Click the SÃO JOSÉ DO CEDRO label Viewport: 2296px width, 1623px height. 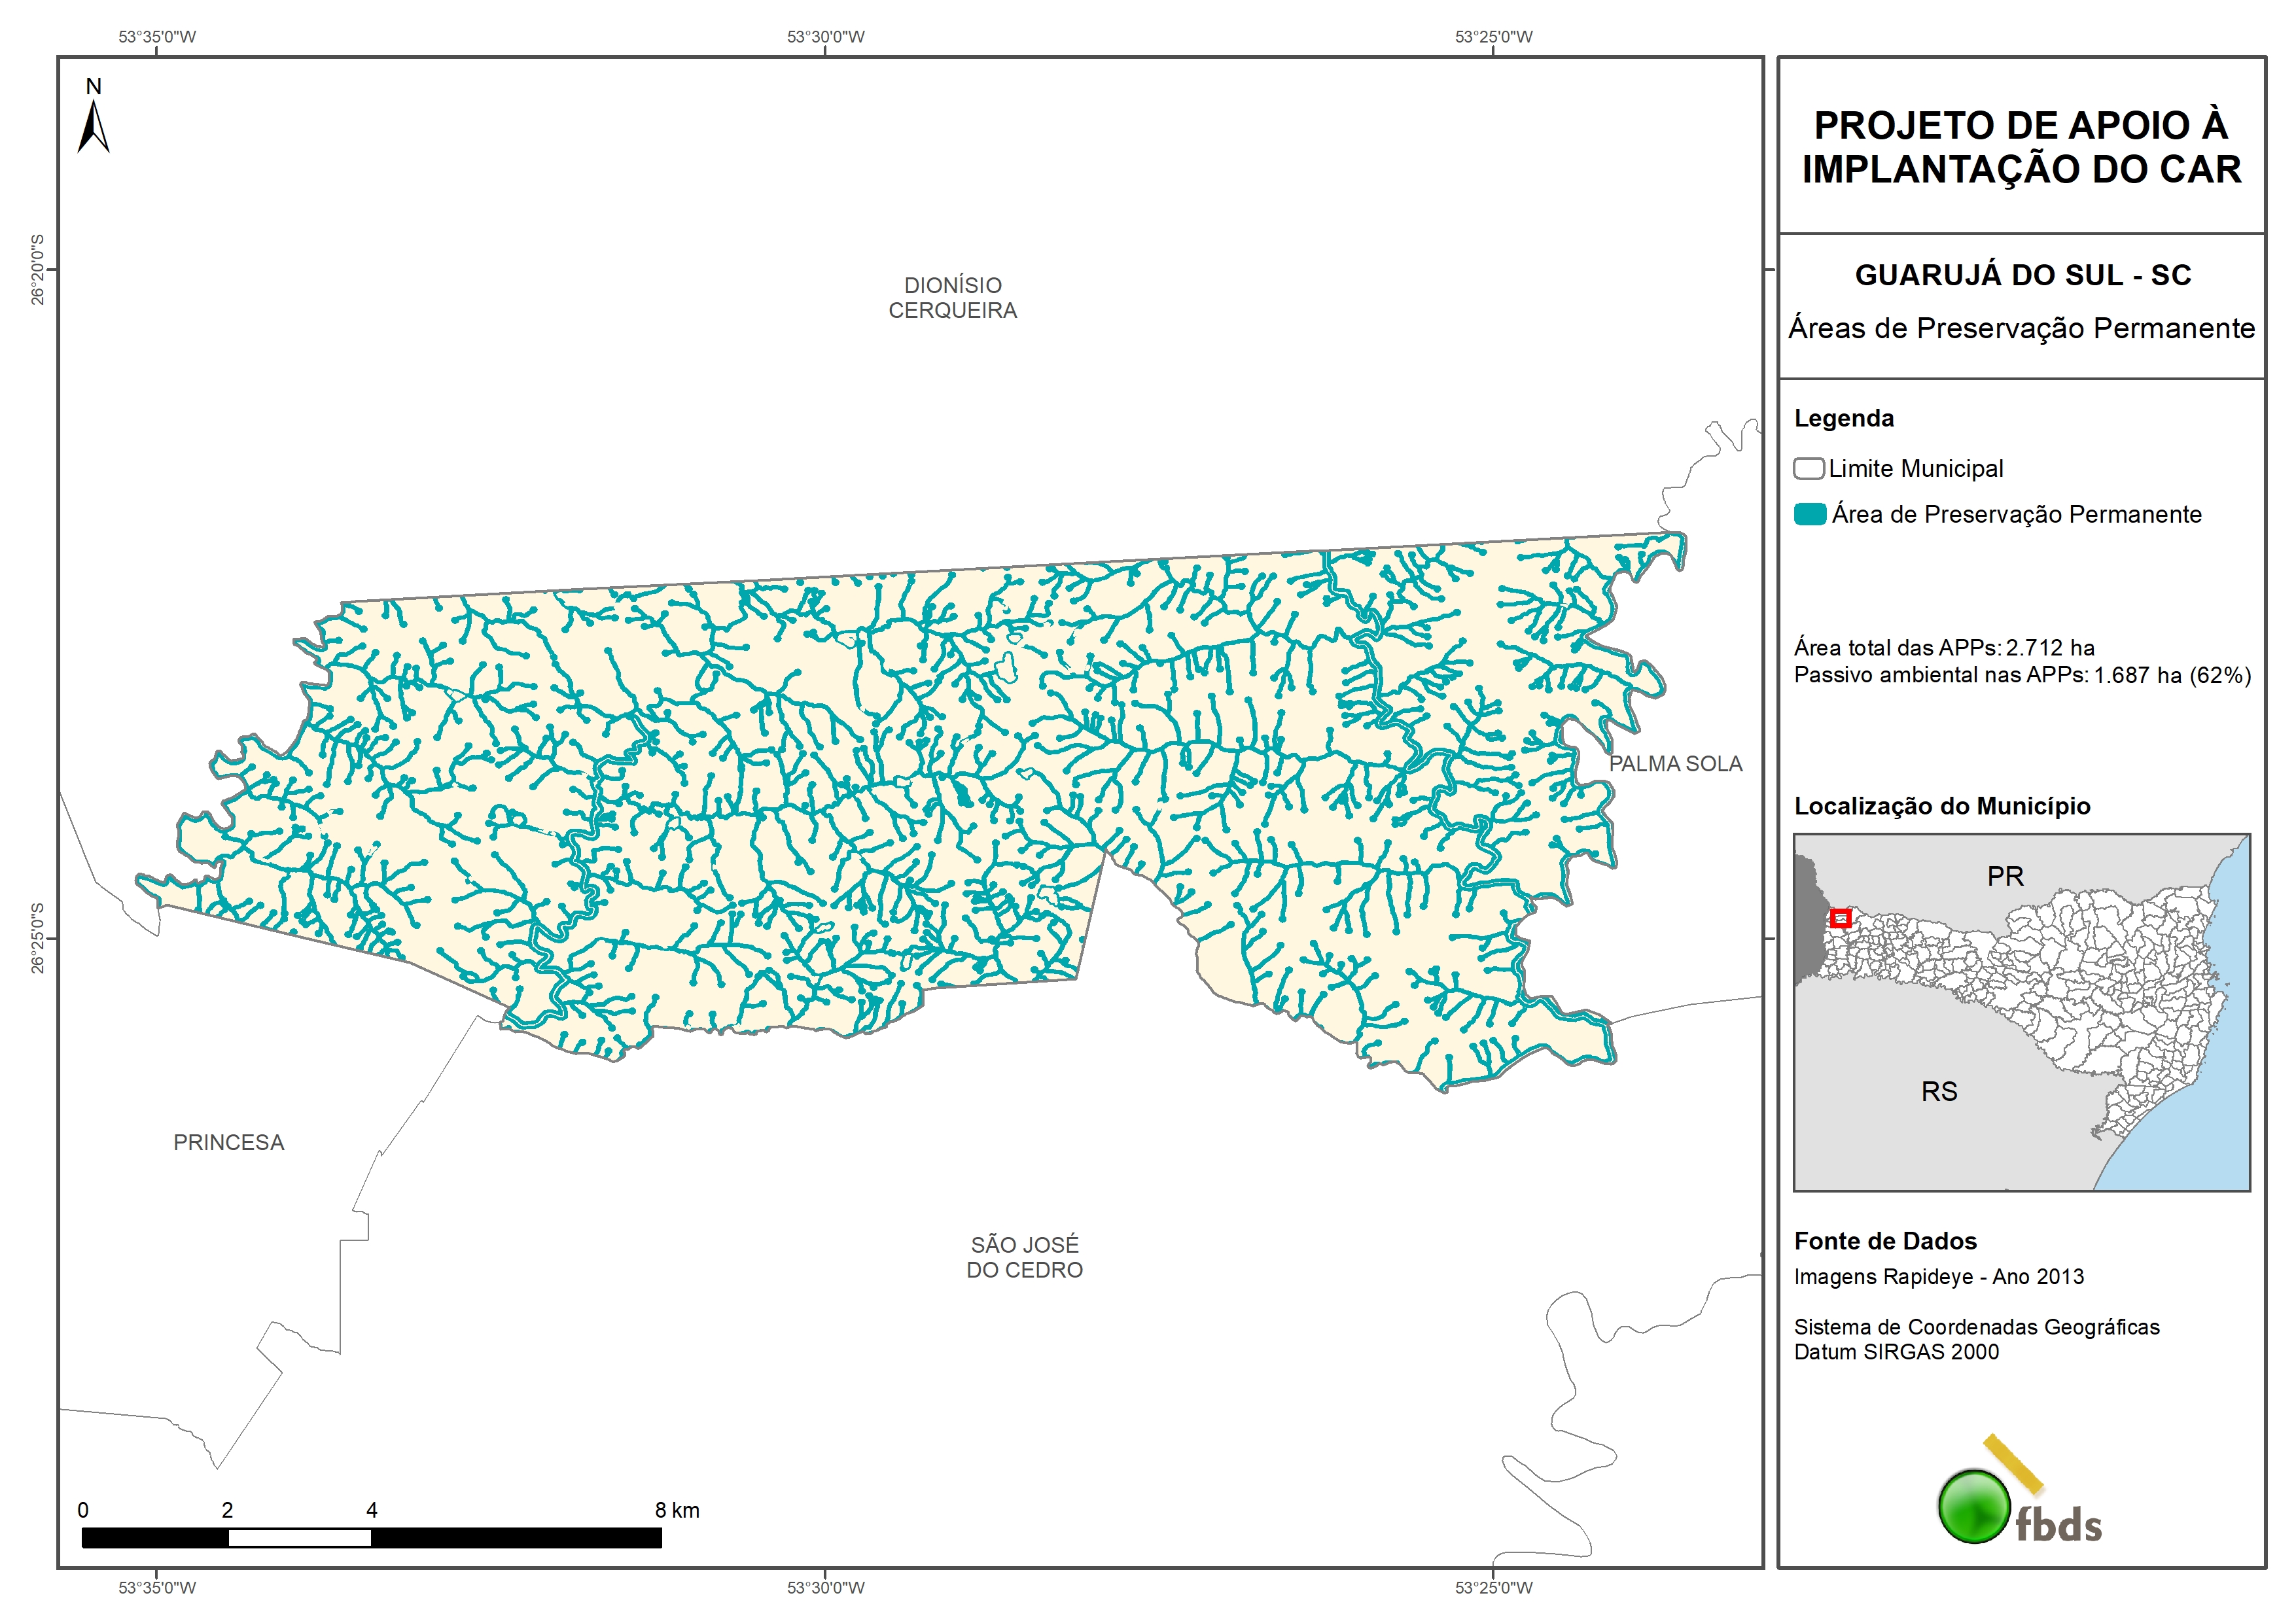pyautogui.click(x=1024, y=1257)
